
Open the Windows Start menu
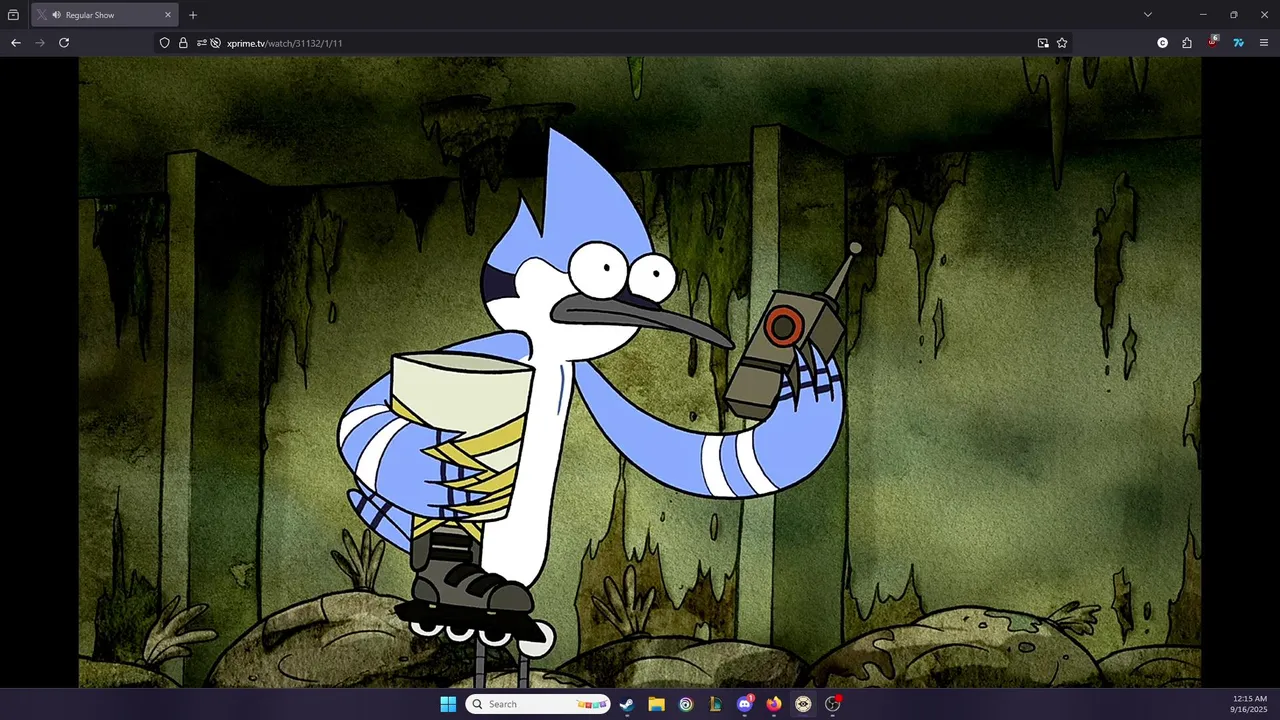(448, 704)
